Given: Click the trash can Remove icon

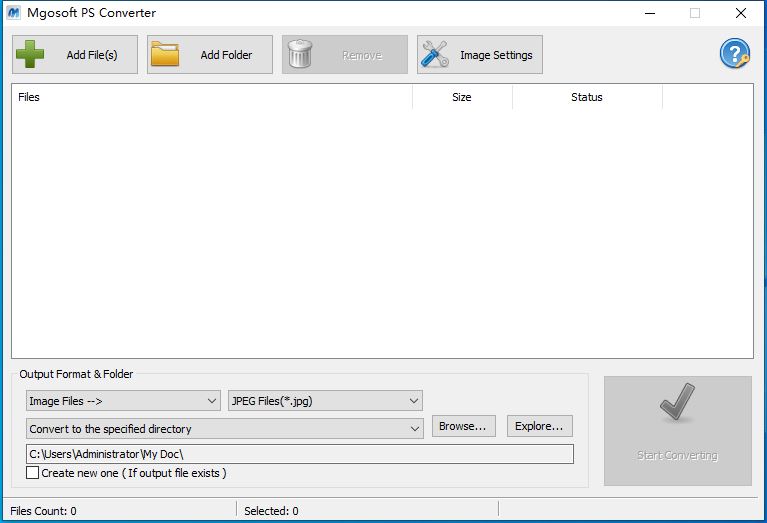Looking at the screenshot, I should click(x=300, y=54).
